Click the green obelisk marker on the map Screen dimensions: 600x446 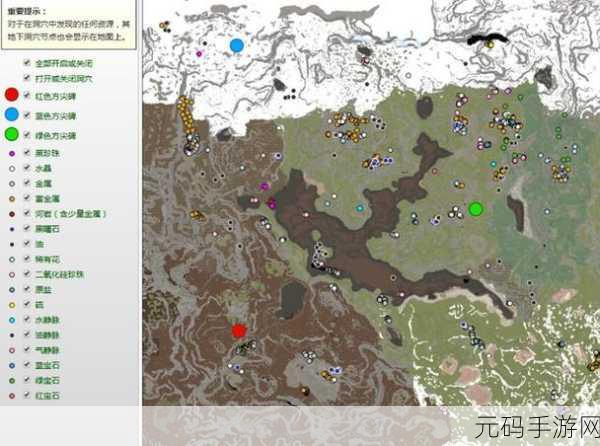(x=476, y=209)
